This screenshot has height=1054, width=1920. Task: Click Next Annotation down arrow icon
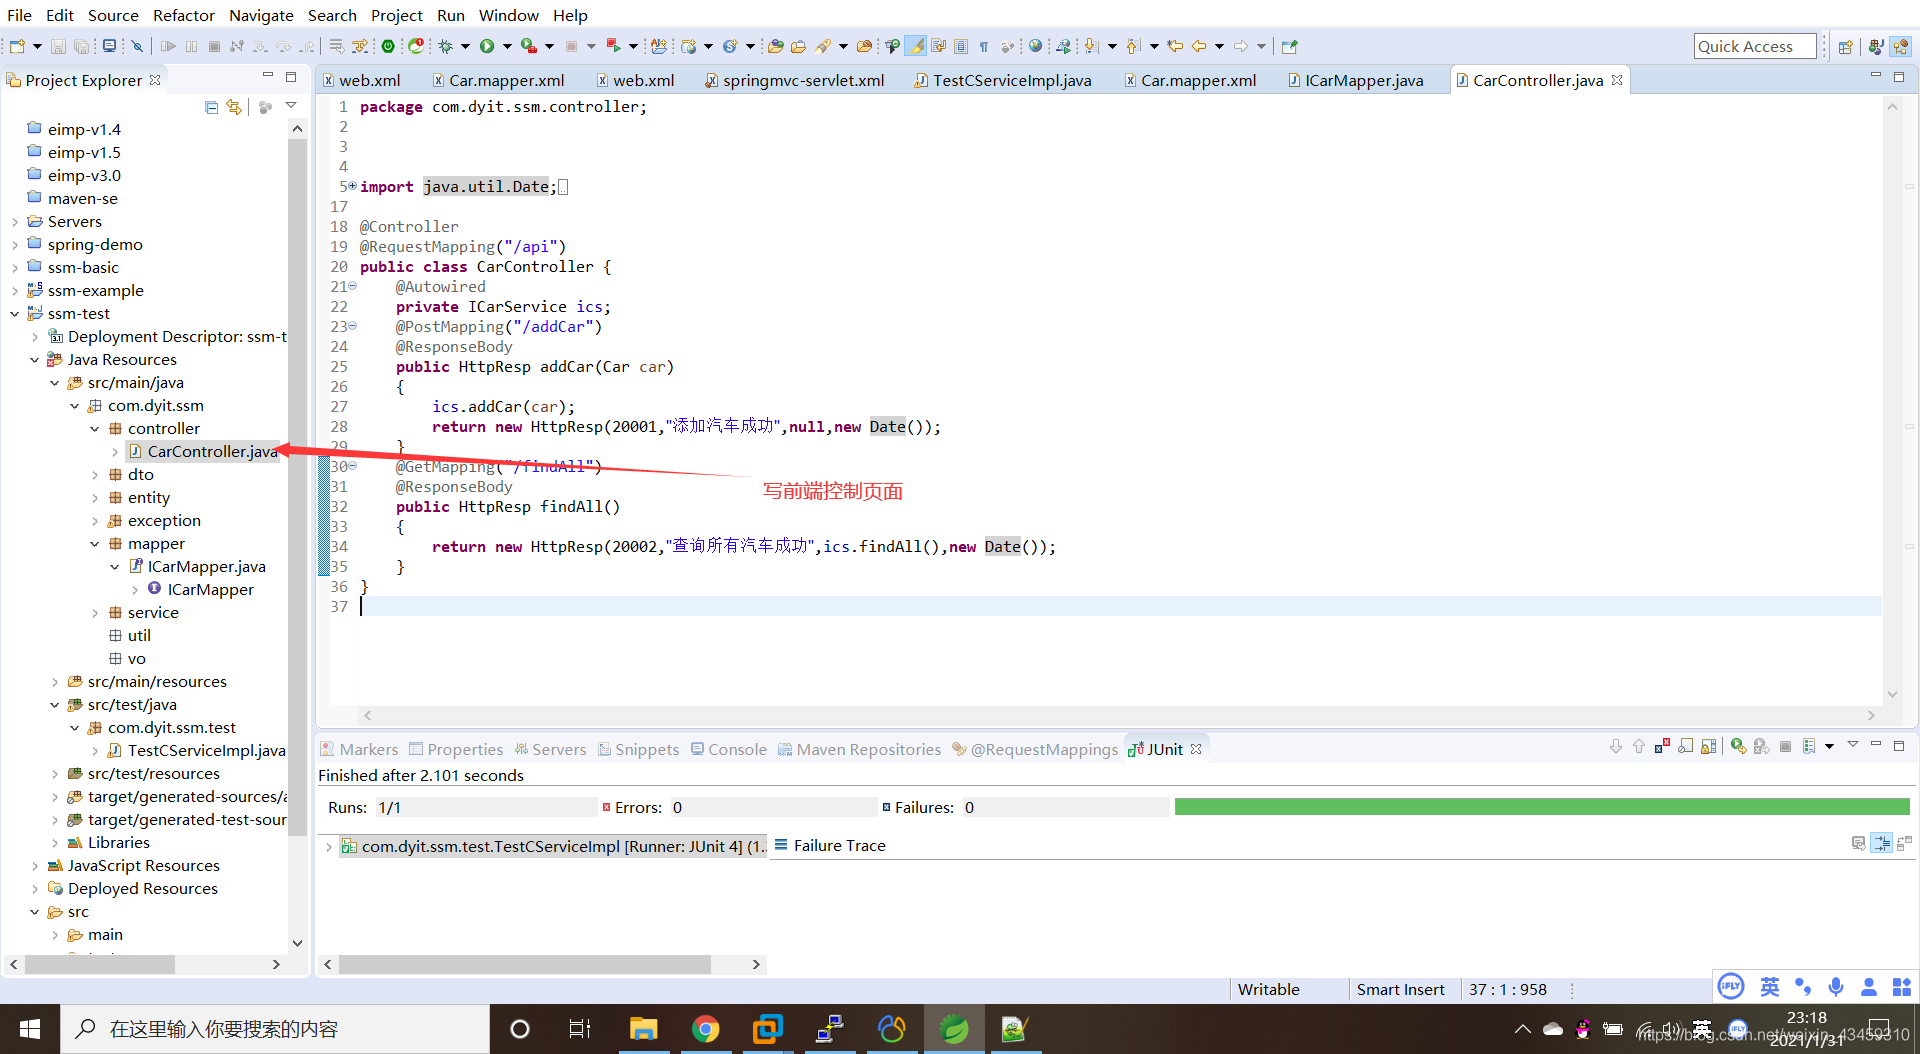coord(1091,46)
